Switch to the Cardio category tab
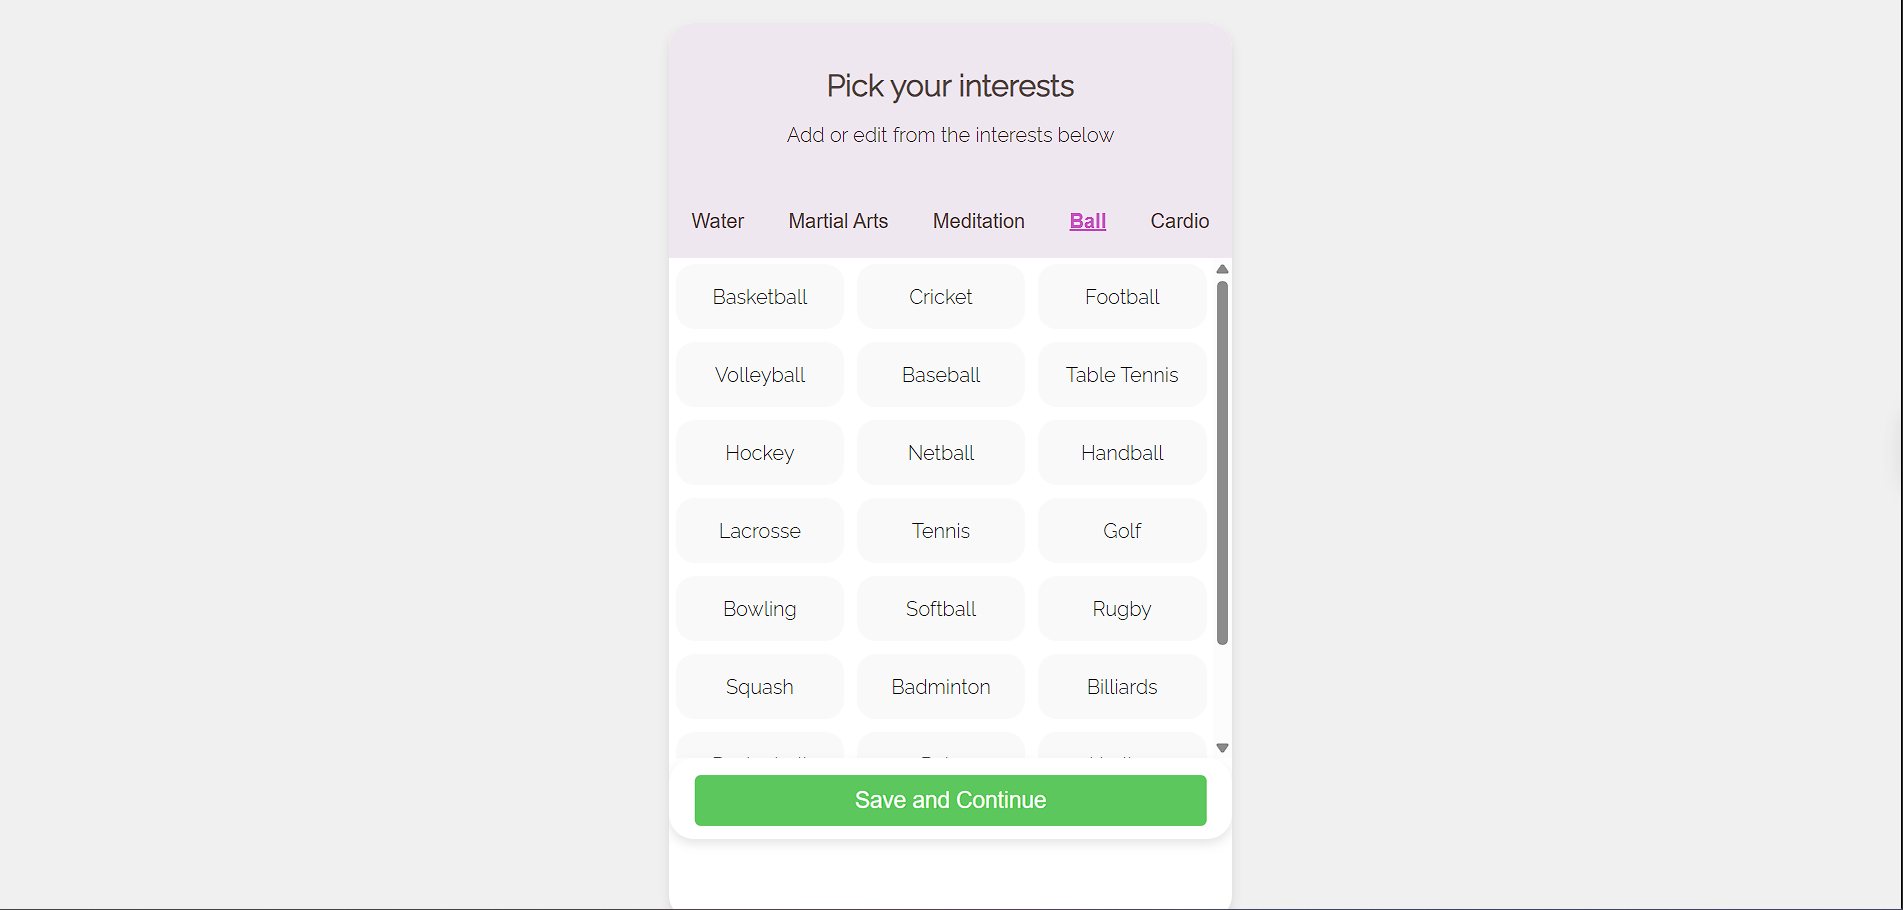This screenshot has width=1903, height=910. tap(1180, 221)
